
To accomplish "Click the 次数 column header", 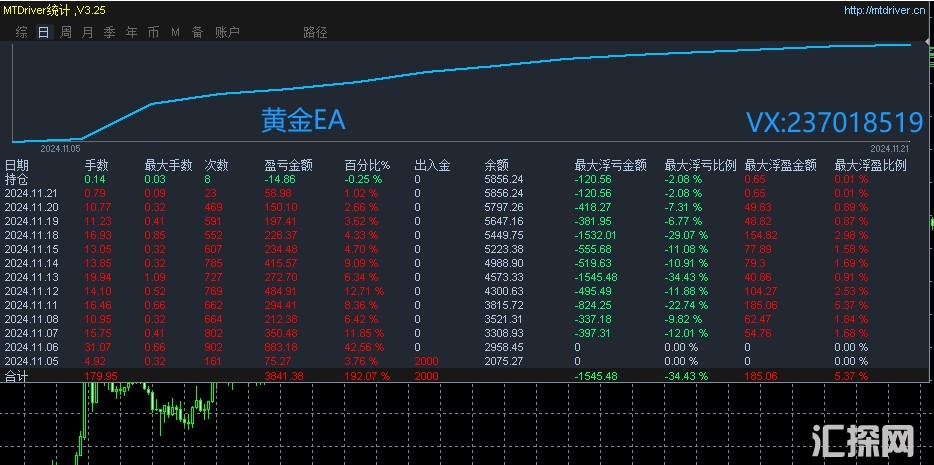I will tap(217, 165).
